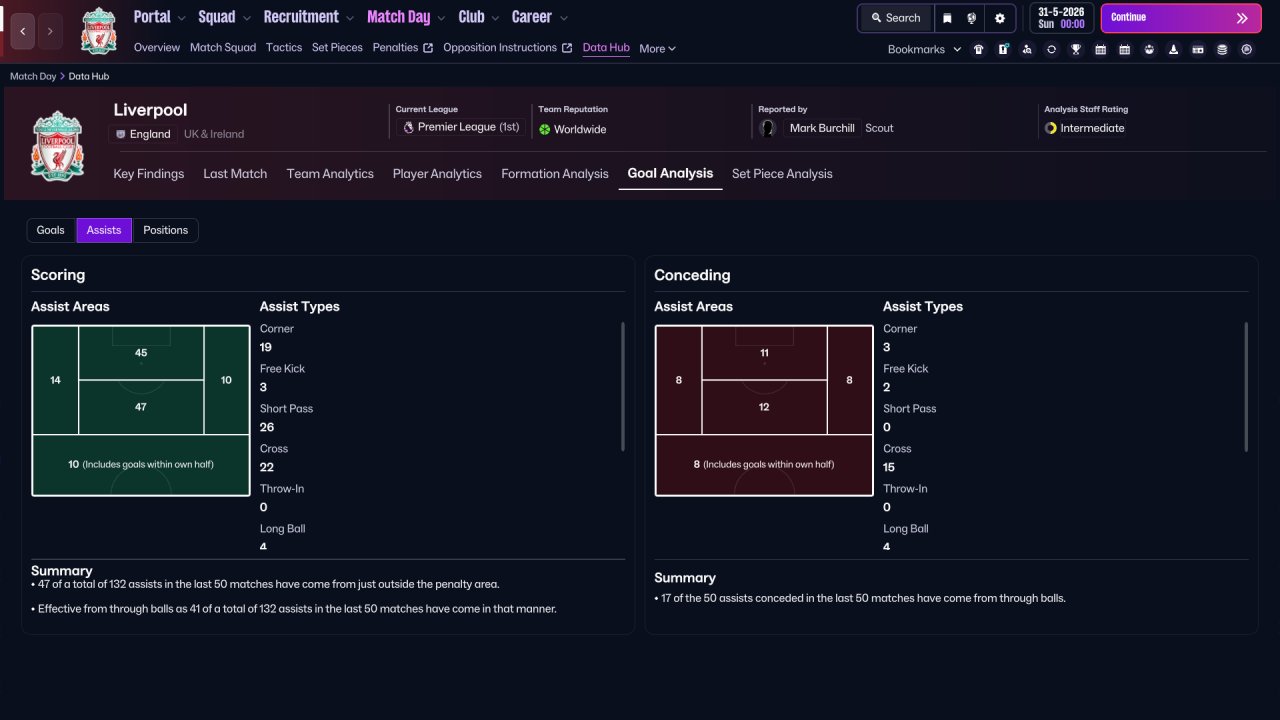1280x720 pixels.
Task: Open the Set Piece Analysis tab
Action: (782, 174)
